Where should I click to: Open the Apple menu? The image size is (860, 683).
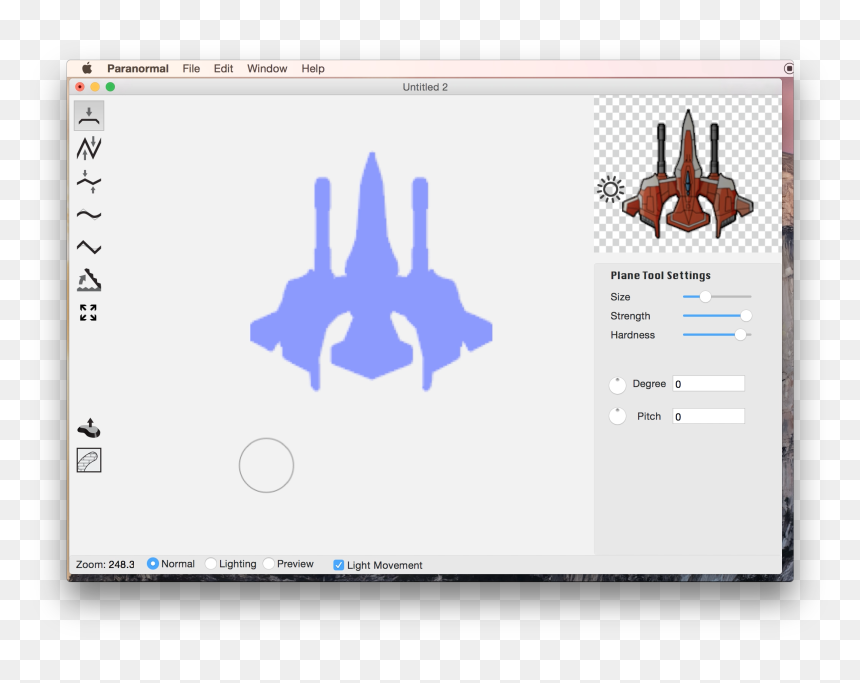click(x=87, y=69)
